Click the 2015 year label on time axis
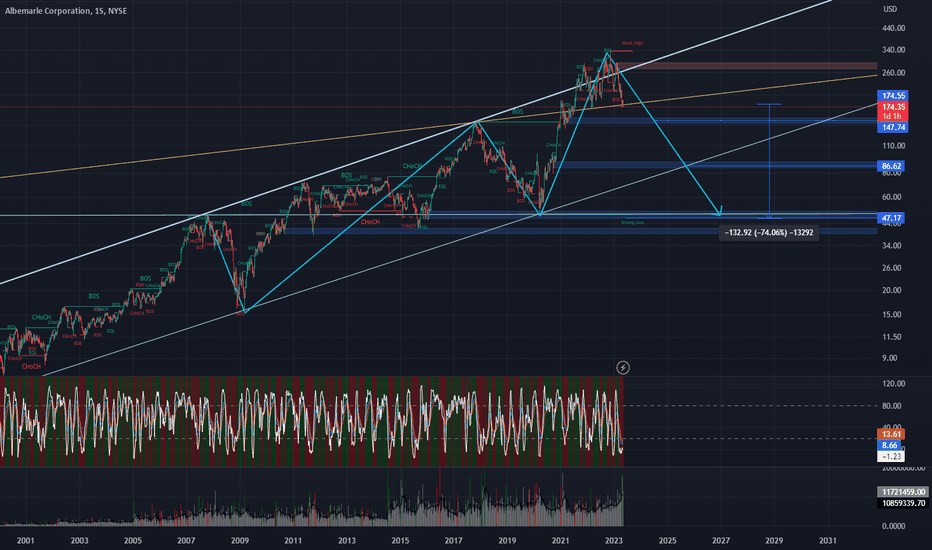Viewport: 932px width, 550px height. 400,540
